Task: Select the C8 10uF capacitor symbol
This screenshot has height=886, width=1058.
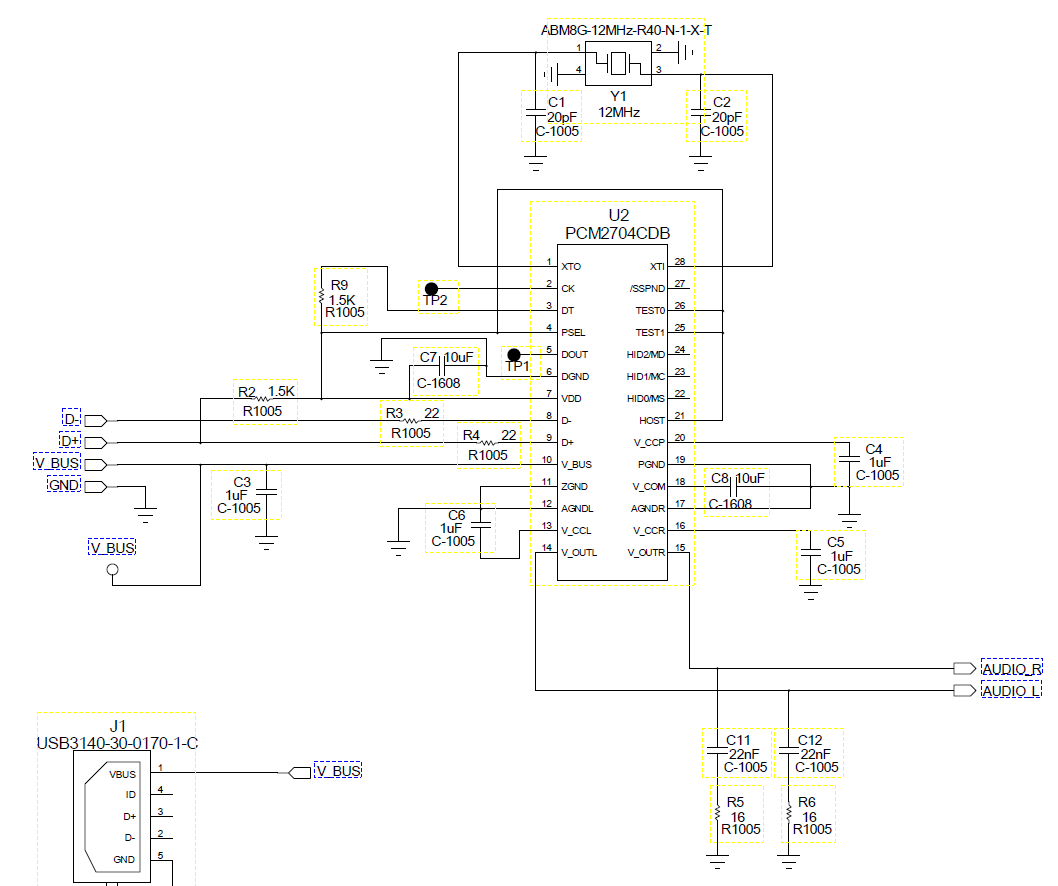Action: (733, 487)
